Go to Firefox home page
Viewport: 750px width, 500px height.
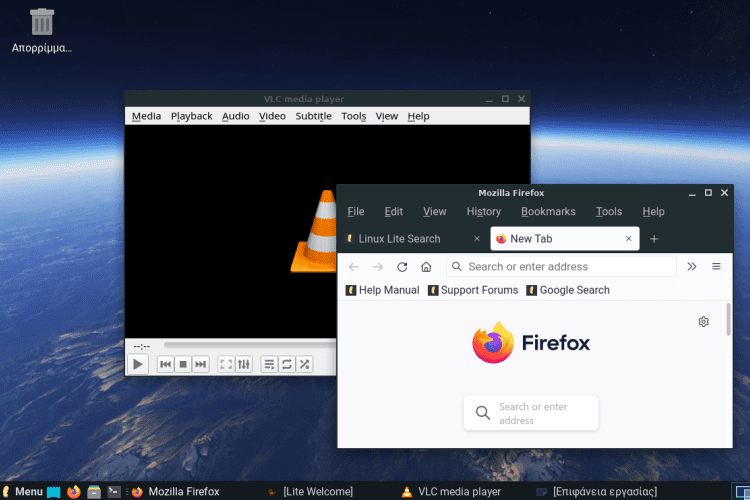click(x=426, y=267)
